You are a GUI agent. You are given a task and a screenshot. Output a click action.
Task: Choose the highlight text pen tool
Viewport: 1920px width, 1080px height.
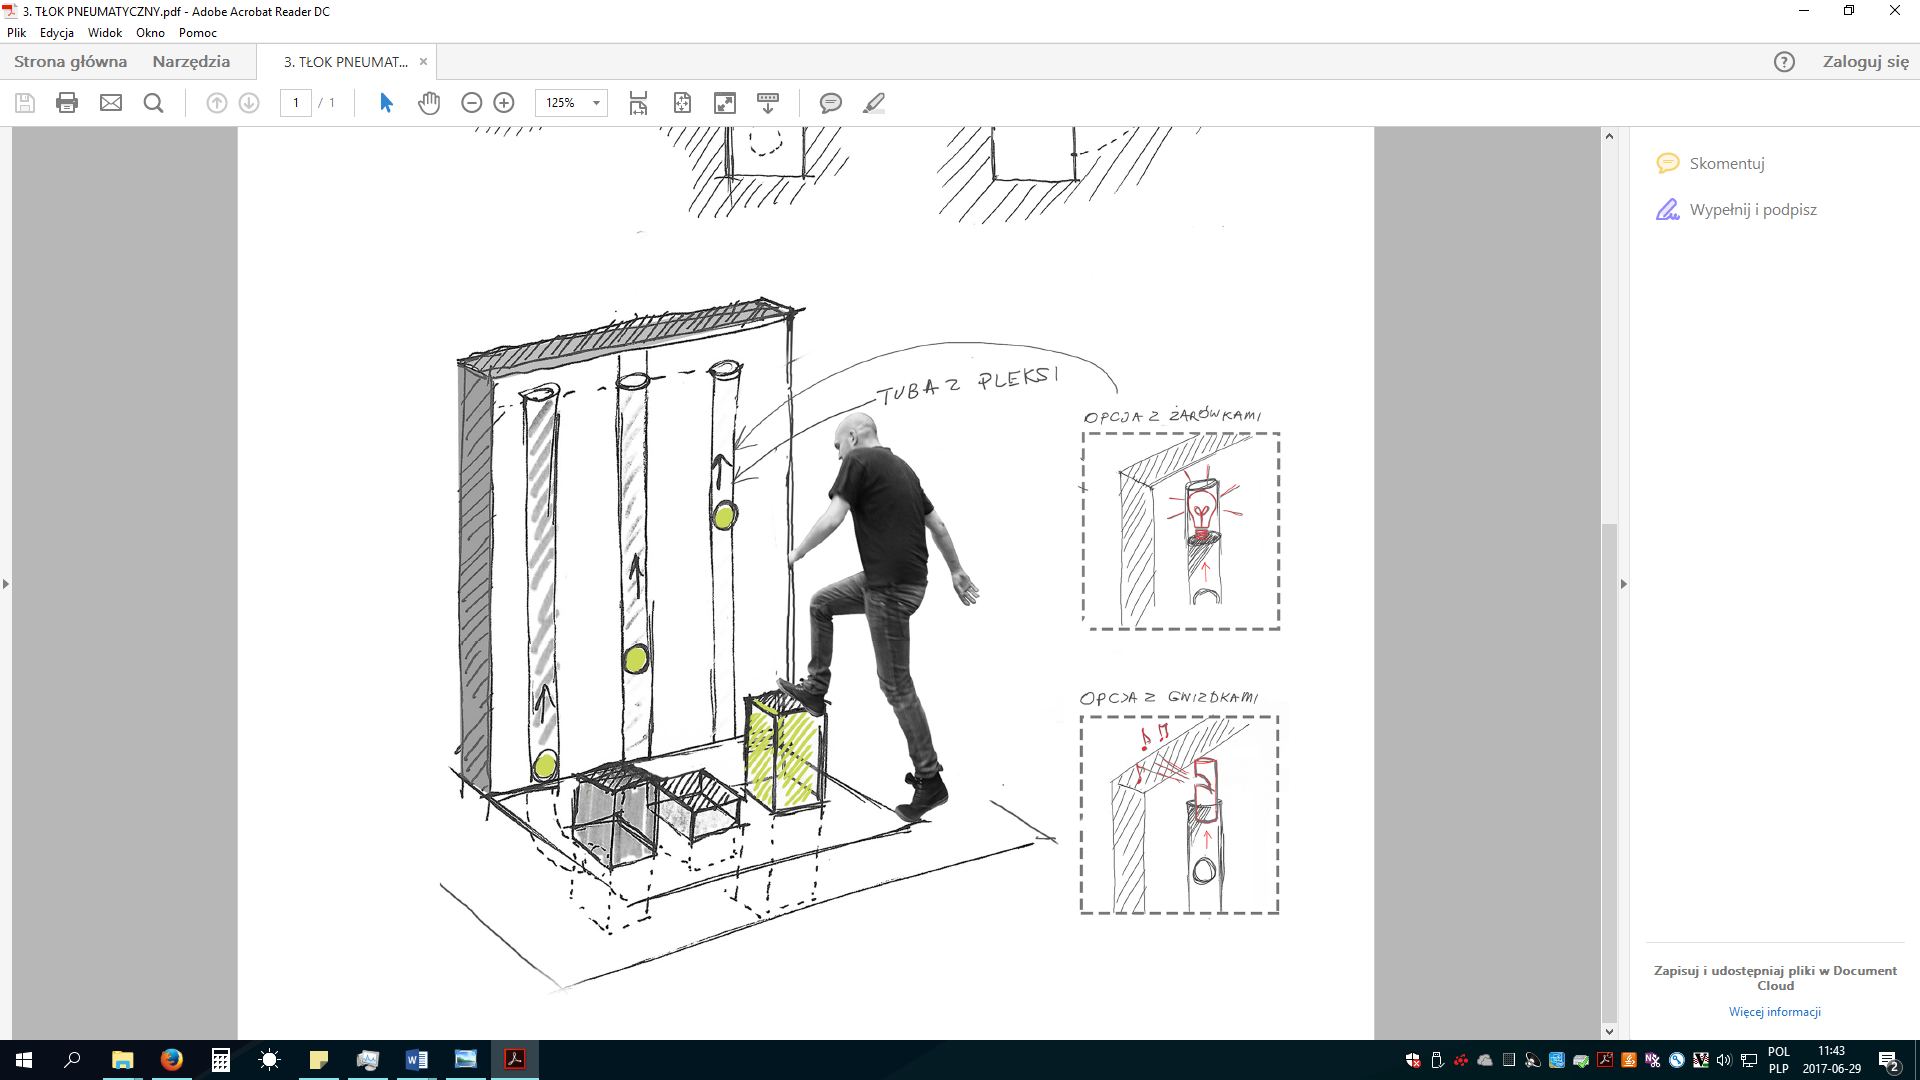click(874, 103)
